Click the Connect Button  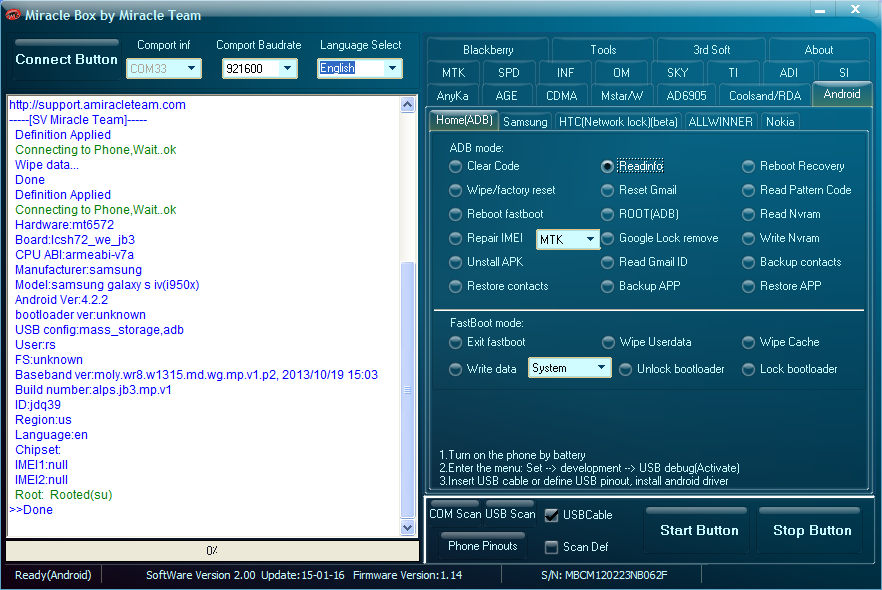click(66, 59)
